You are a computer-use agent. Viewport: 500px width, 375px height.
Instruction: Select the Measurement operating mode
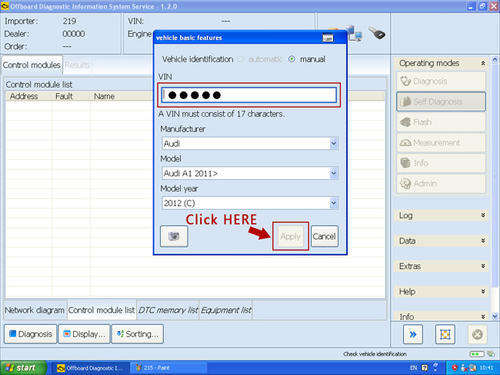click(x=441, y=143)
